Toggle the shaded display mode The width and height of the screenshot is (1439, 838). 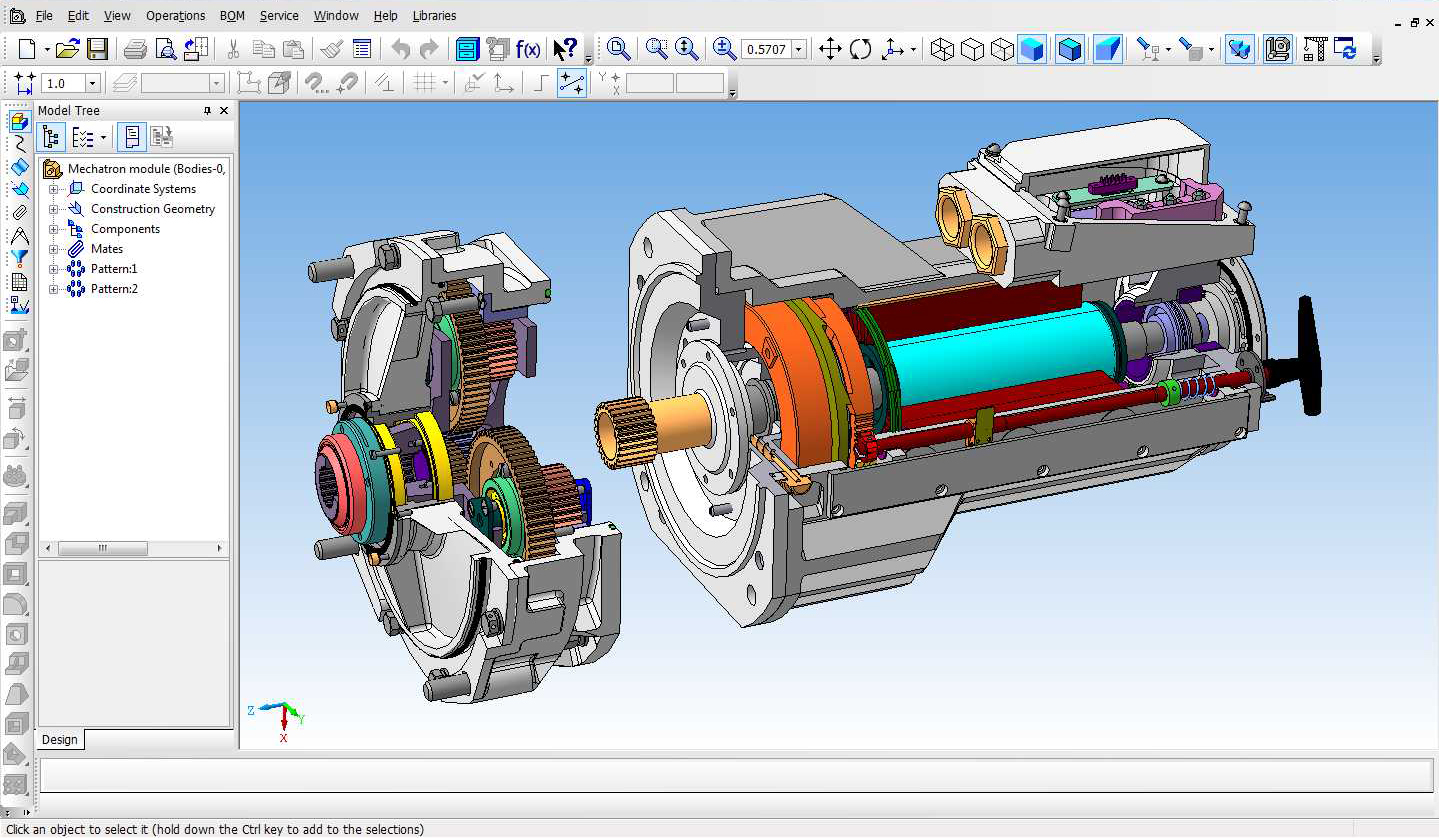pyautogui.click(x=1032, y=49)
